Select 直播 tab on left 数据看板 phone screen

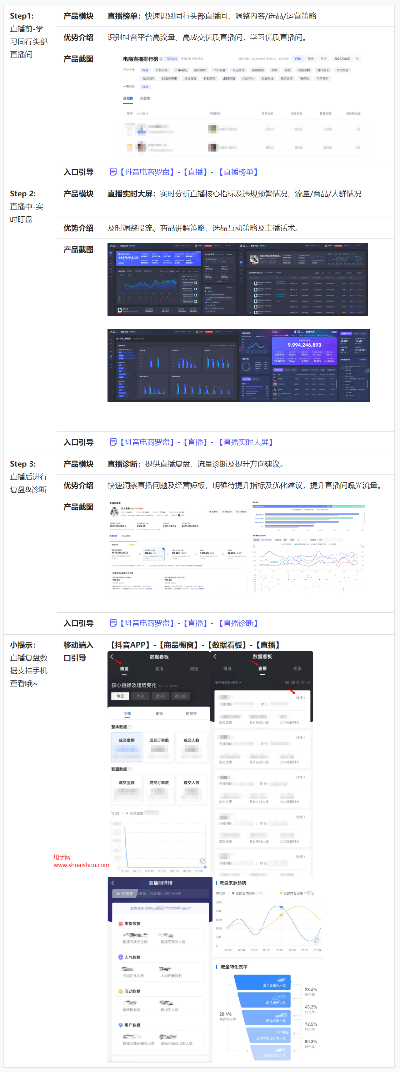click(159, 670)
